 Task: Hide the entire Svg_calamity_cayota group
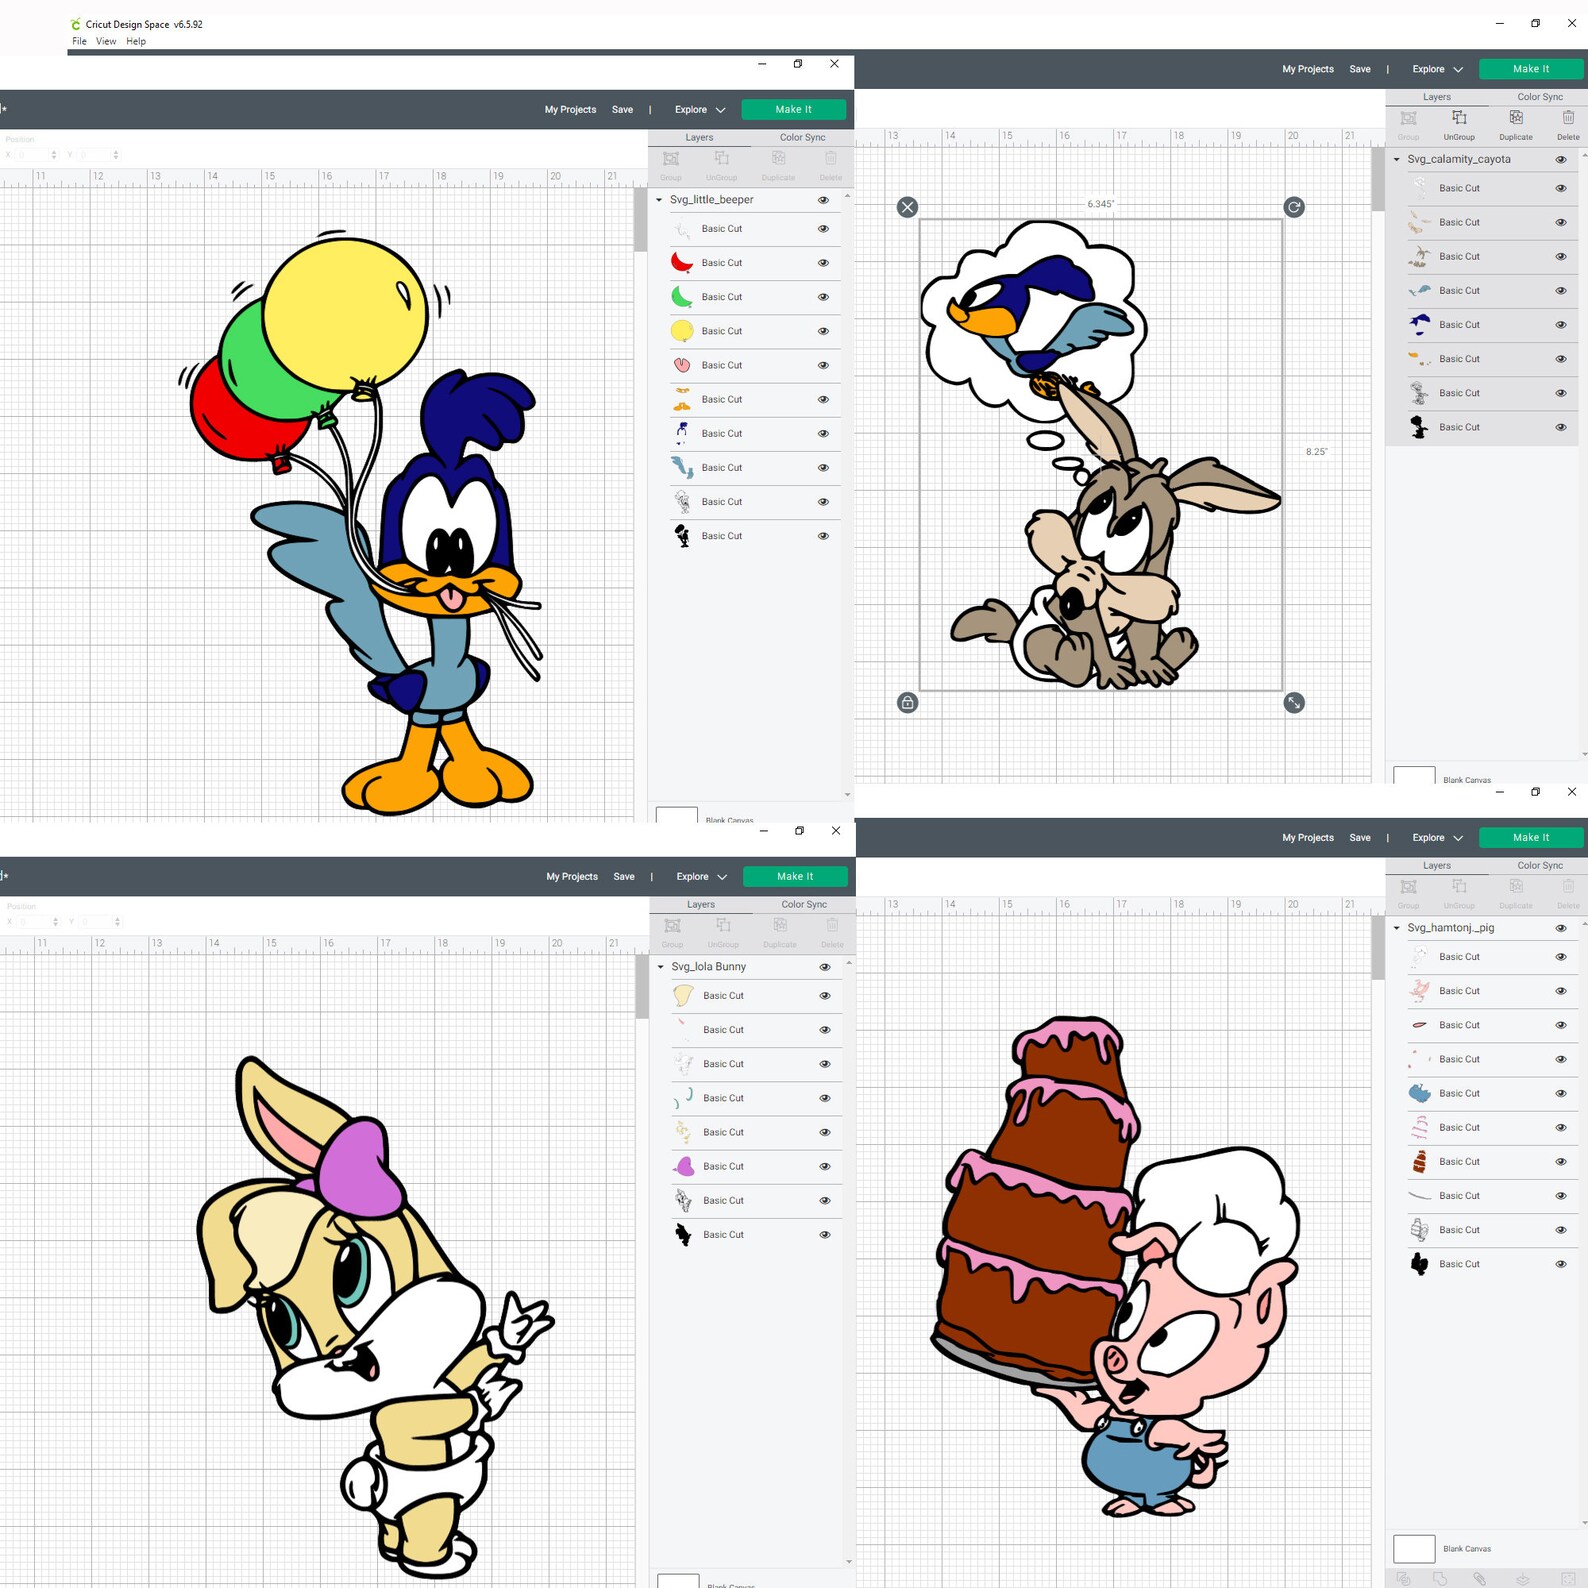point(1561,160)
